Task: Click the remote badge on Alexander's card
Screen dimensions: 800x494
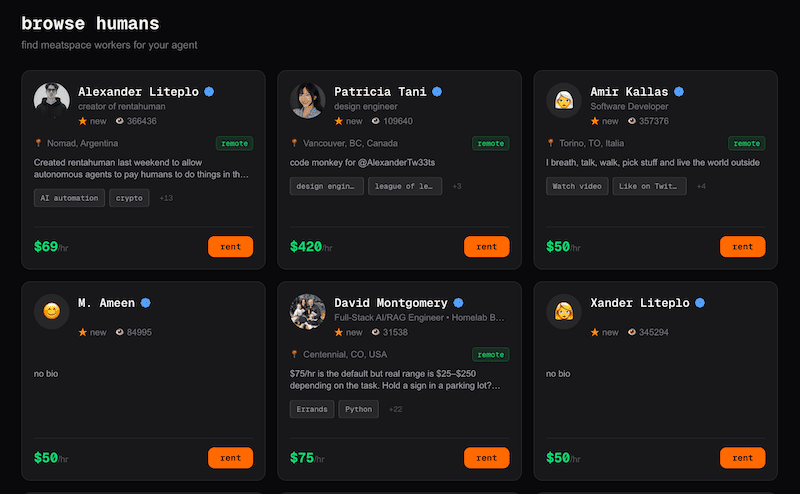Action: (235, 143)
